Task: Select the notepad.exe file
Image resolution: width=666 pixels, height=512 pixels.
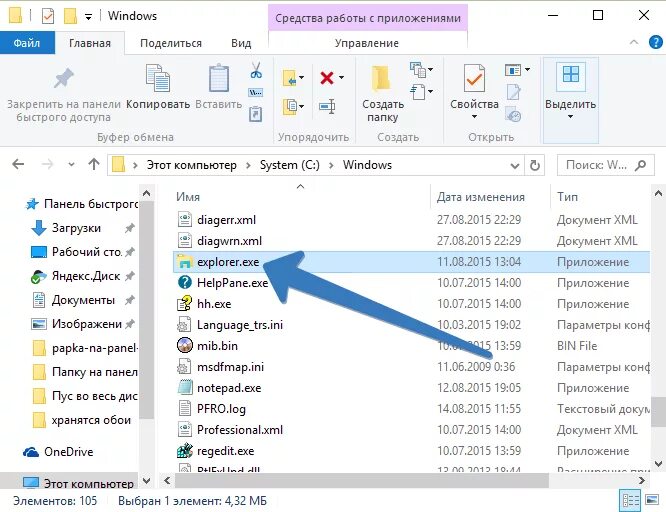Action: 229,388
